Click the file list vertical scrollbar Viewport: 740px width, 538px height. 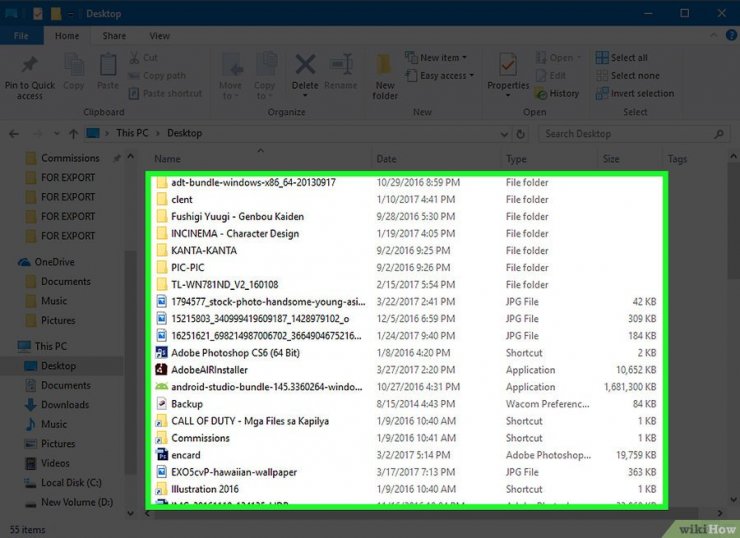pos(732,330)
